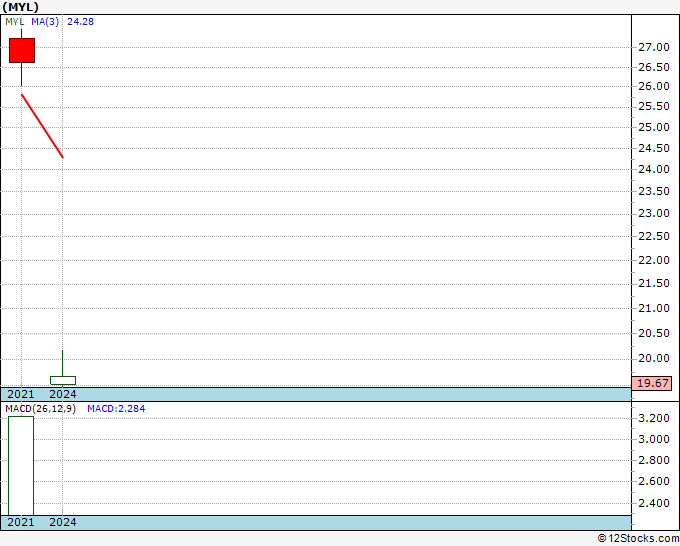Image resolution: width=680 pixels, height=546 pixels.
Task: Click the 22.00 price axis label
Action: (654, 260)
